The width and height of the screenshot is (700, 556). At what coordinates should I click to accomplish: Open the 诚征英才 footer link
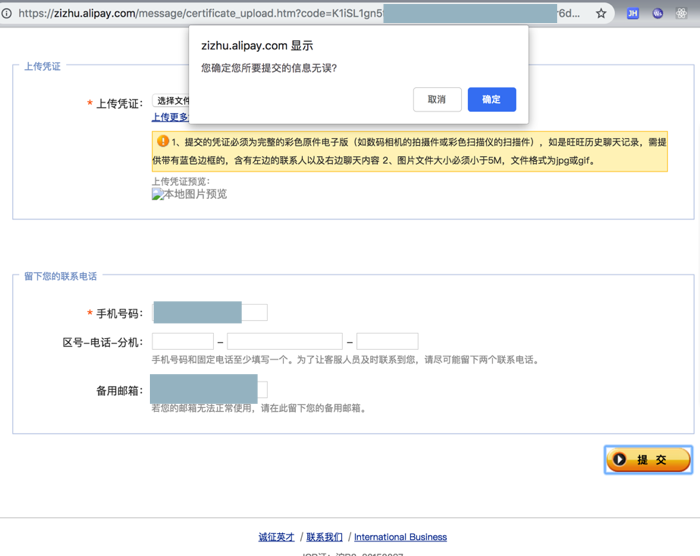[x=276, y=537]
